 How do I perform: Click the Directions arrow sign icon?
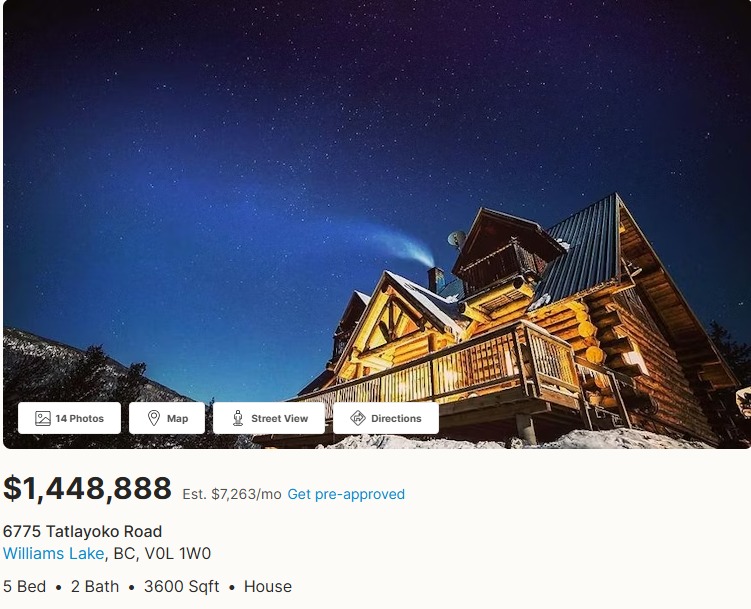tap(358, 418)
